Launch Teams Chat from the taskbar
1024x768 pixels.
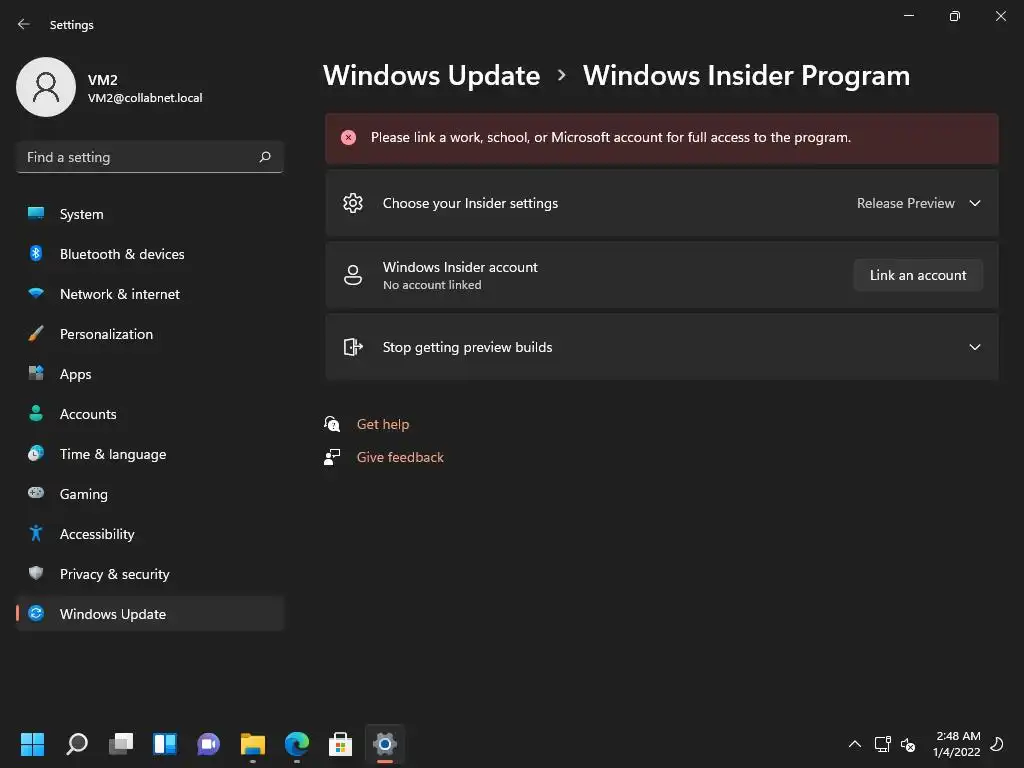(208, 744)
